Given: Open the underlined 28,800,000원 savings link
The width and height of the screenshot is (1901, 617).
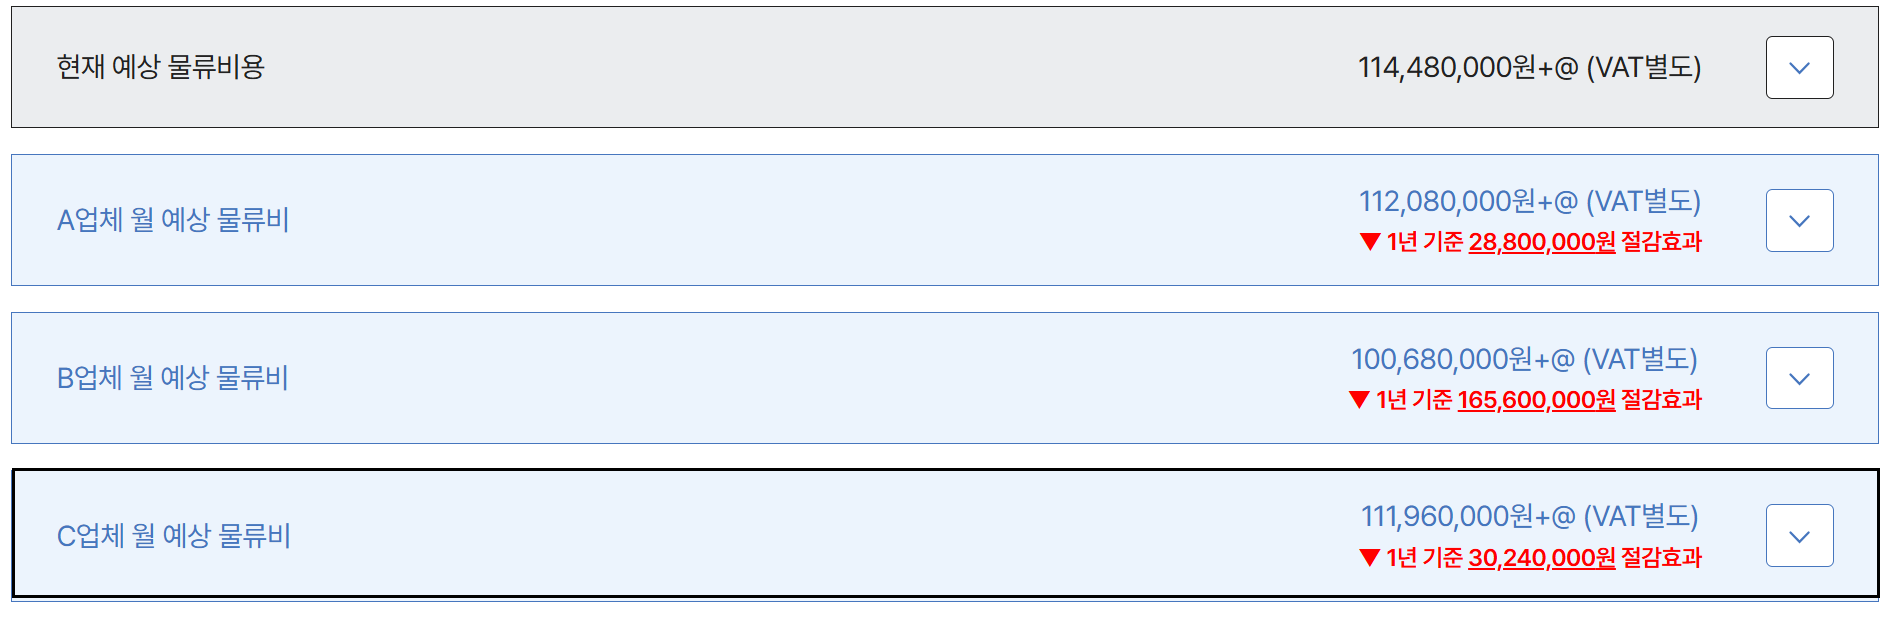Looking at the screenshot, I should pyautogui.click(x=1541, y=242).
